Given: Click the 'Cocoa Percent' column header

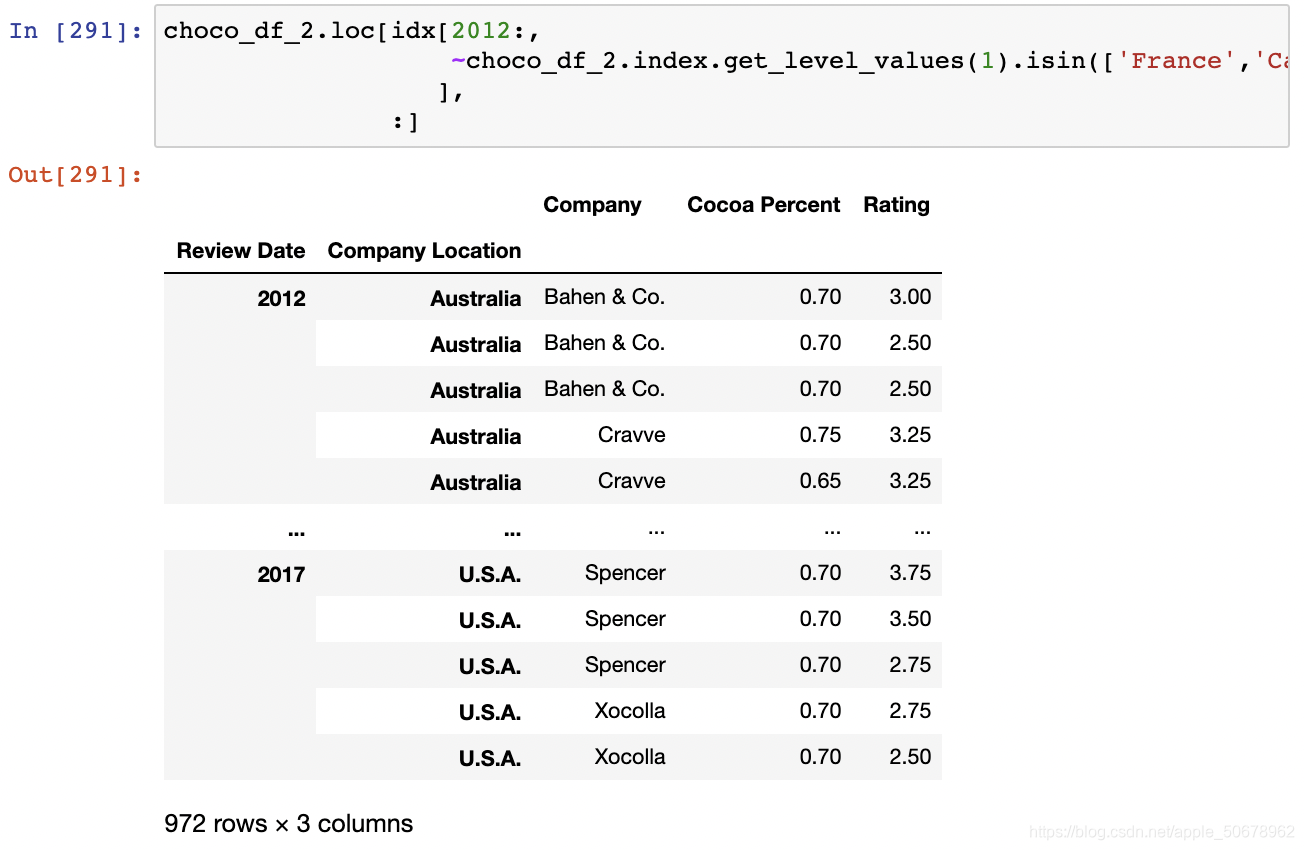Looking at the screenshot, I should point(764,205).
